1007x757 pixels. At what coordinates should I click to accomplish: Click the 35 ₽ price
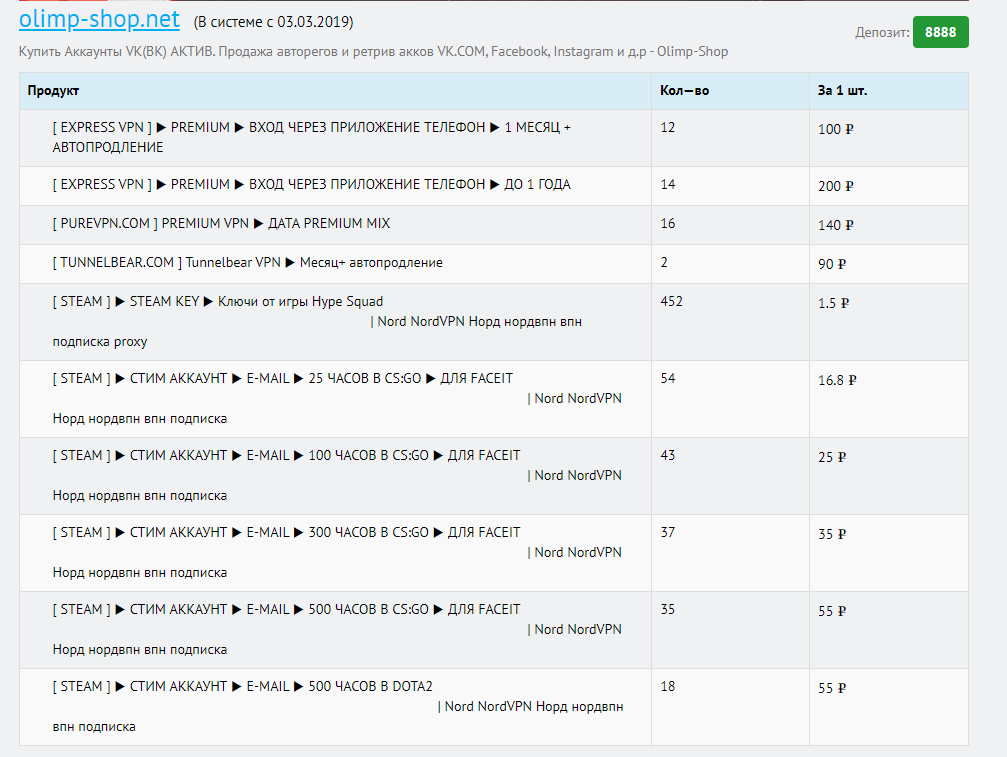(x=832, y=535)
